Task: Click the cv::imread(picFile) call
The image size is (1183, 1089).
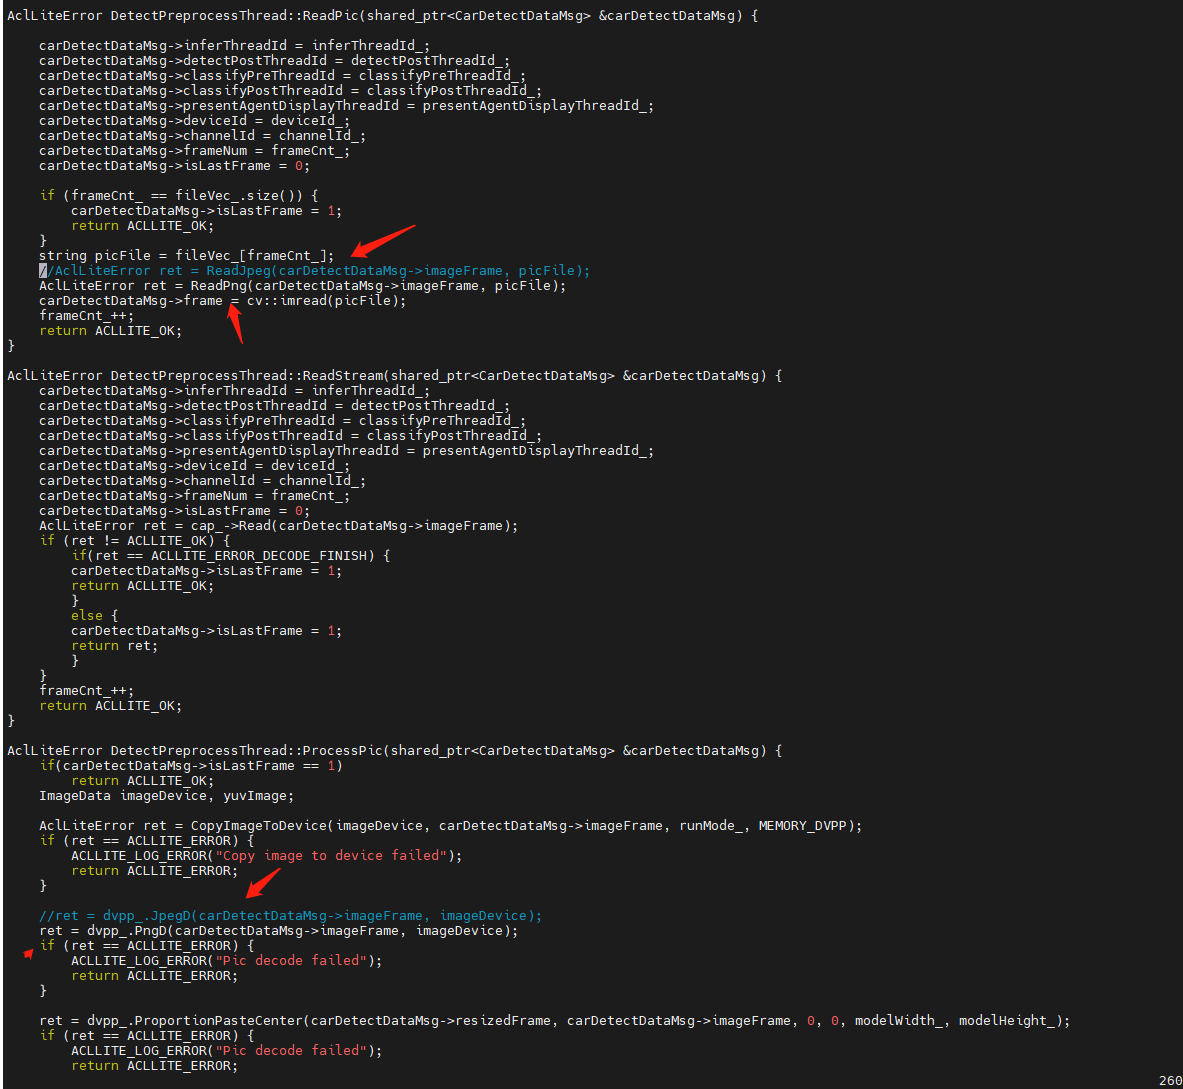Action: pos(326,301)
